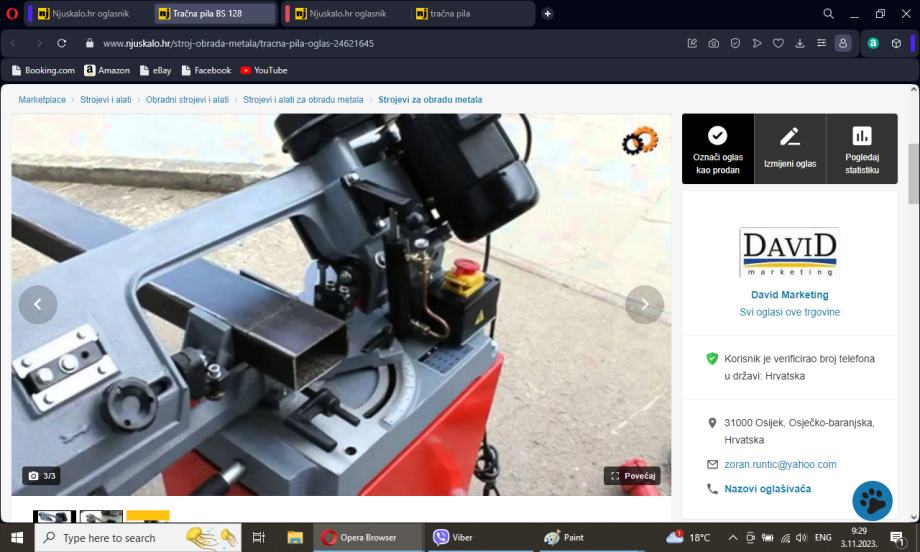
Task: Enlarge image with Povećaj button
Action: (632, 476)
